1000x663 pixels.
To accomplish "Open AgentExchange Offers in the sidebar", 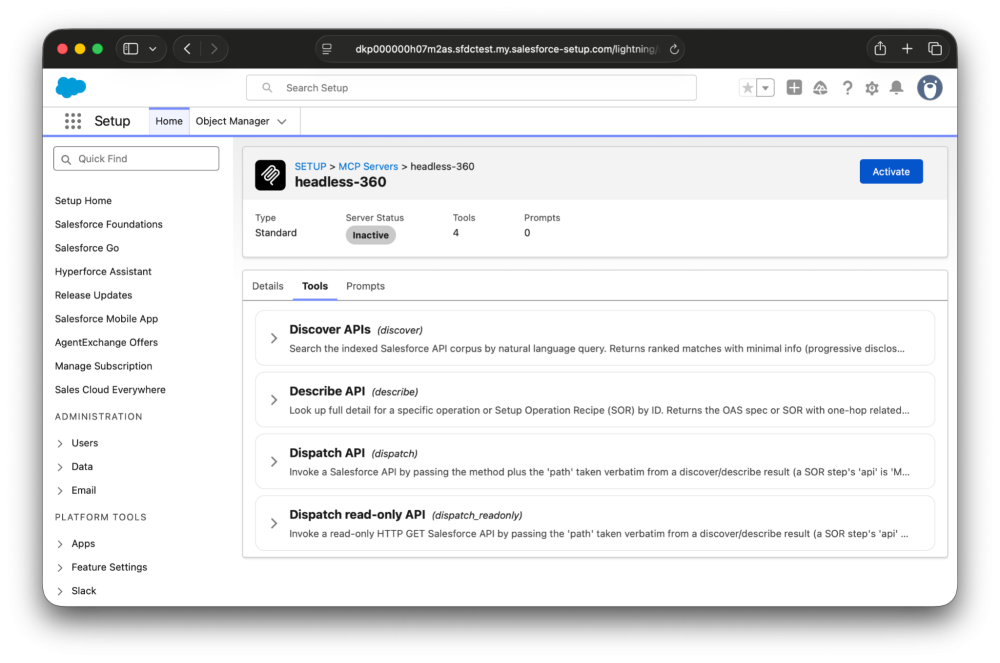I will [x=107, y=342].
